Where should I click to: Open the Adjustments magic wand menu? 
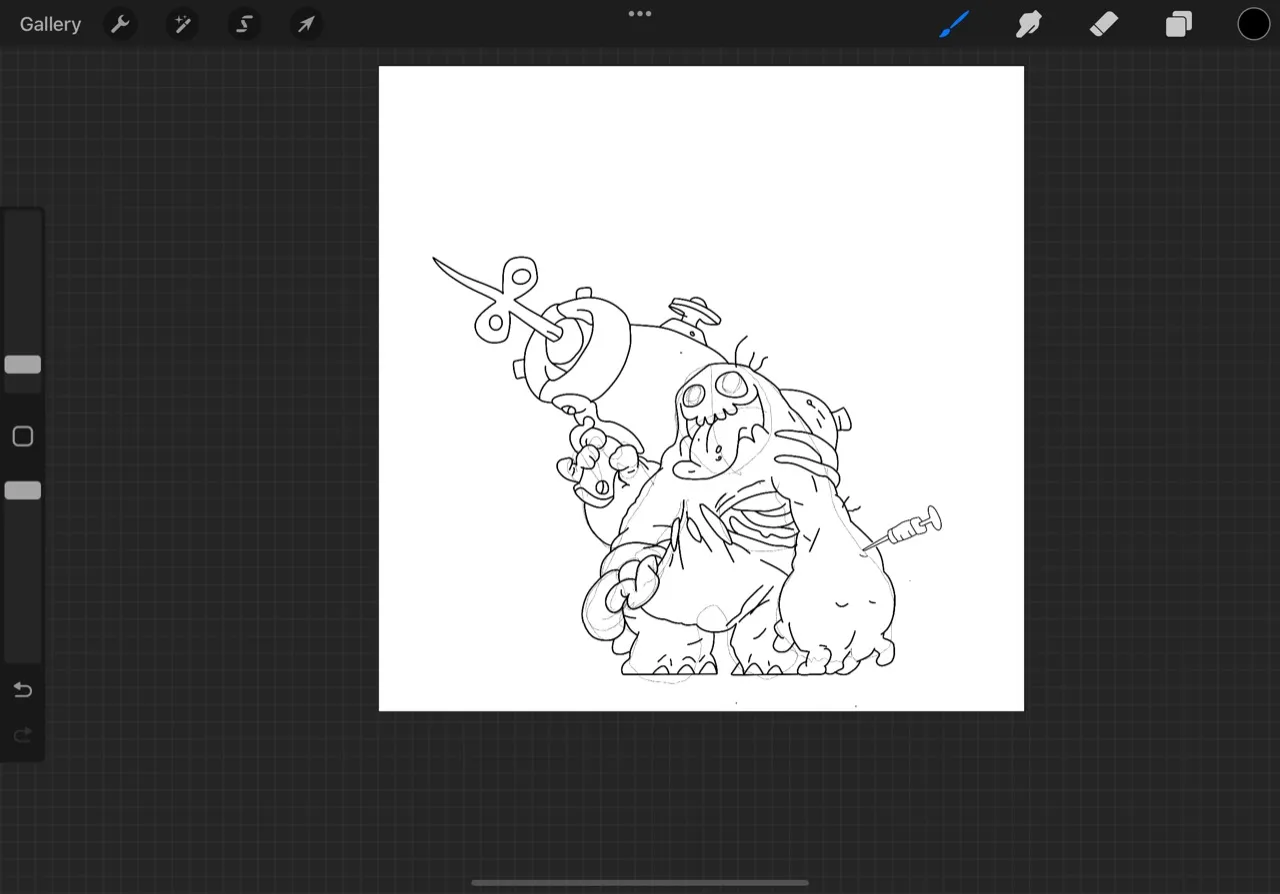(182, 24)
